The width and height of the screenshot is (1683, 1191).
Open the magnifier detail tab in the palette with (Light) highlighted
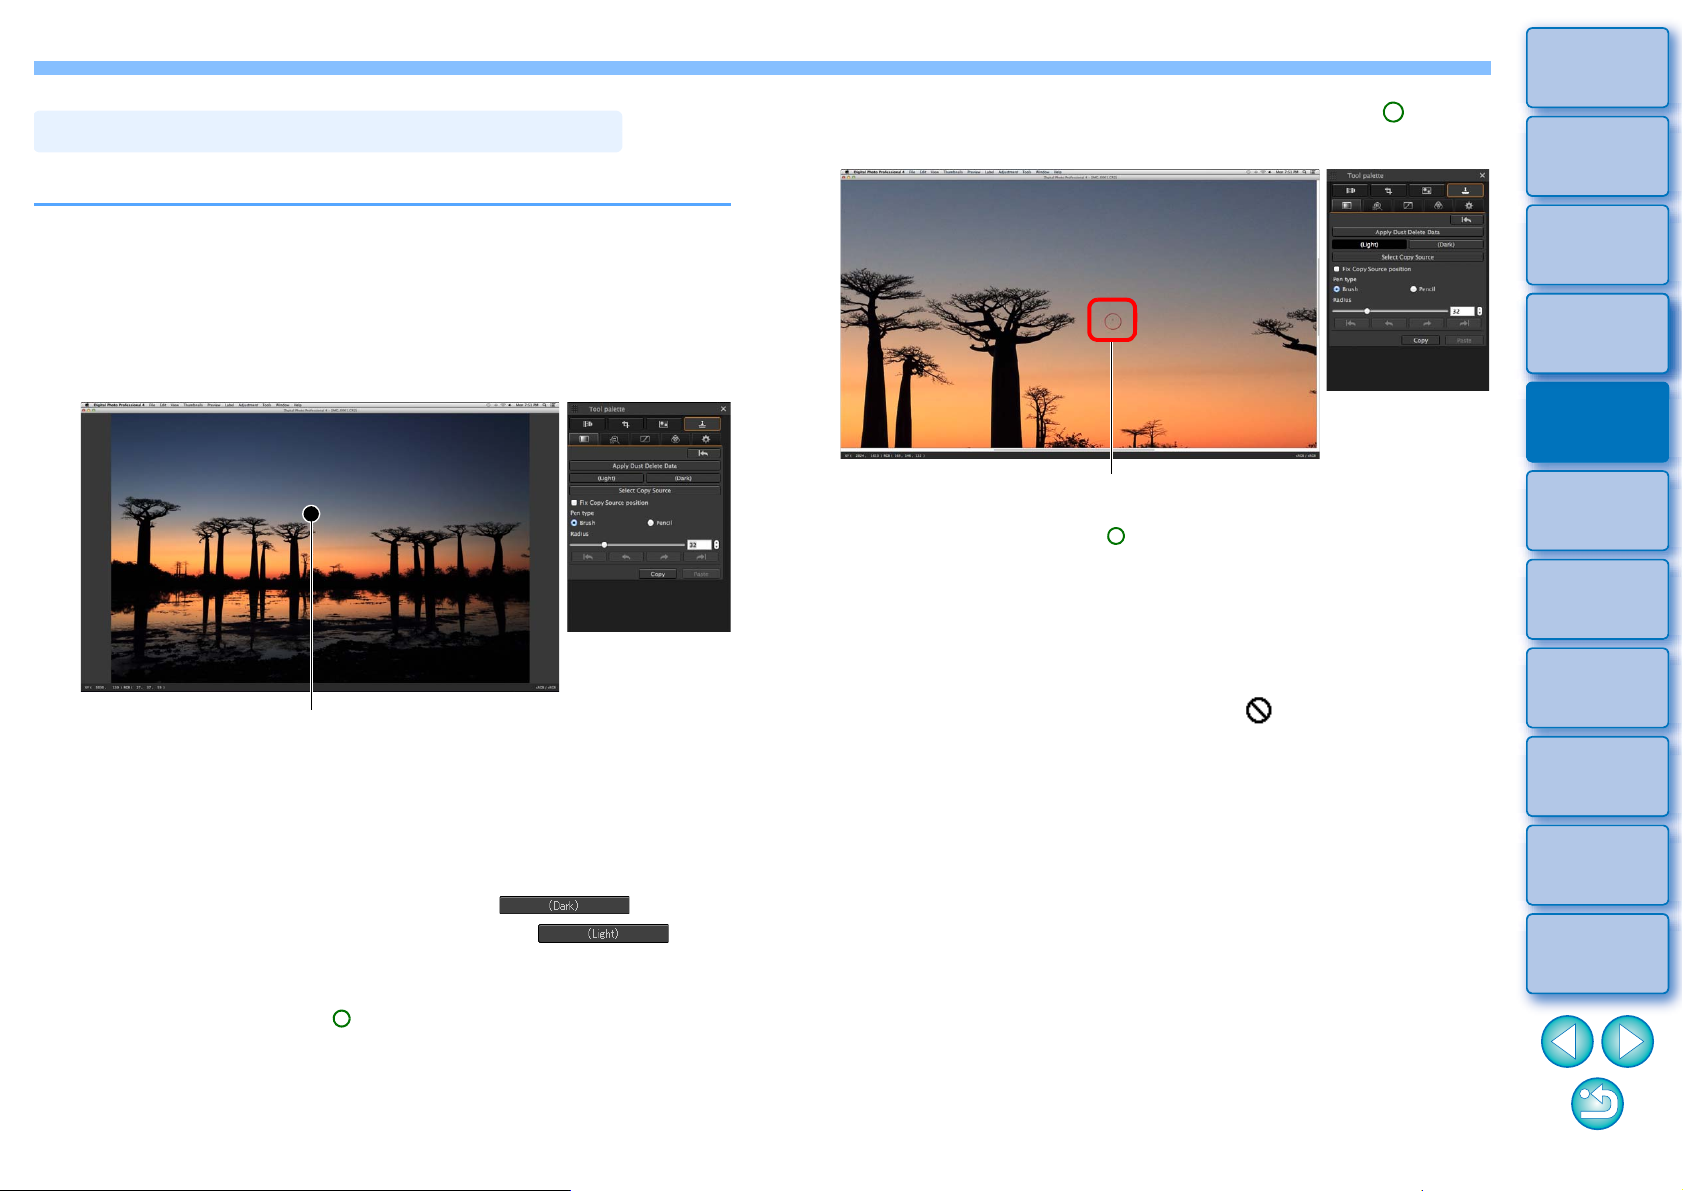point(1378,205)
